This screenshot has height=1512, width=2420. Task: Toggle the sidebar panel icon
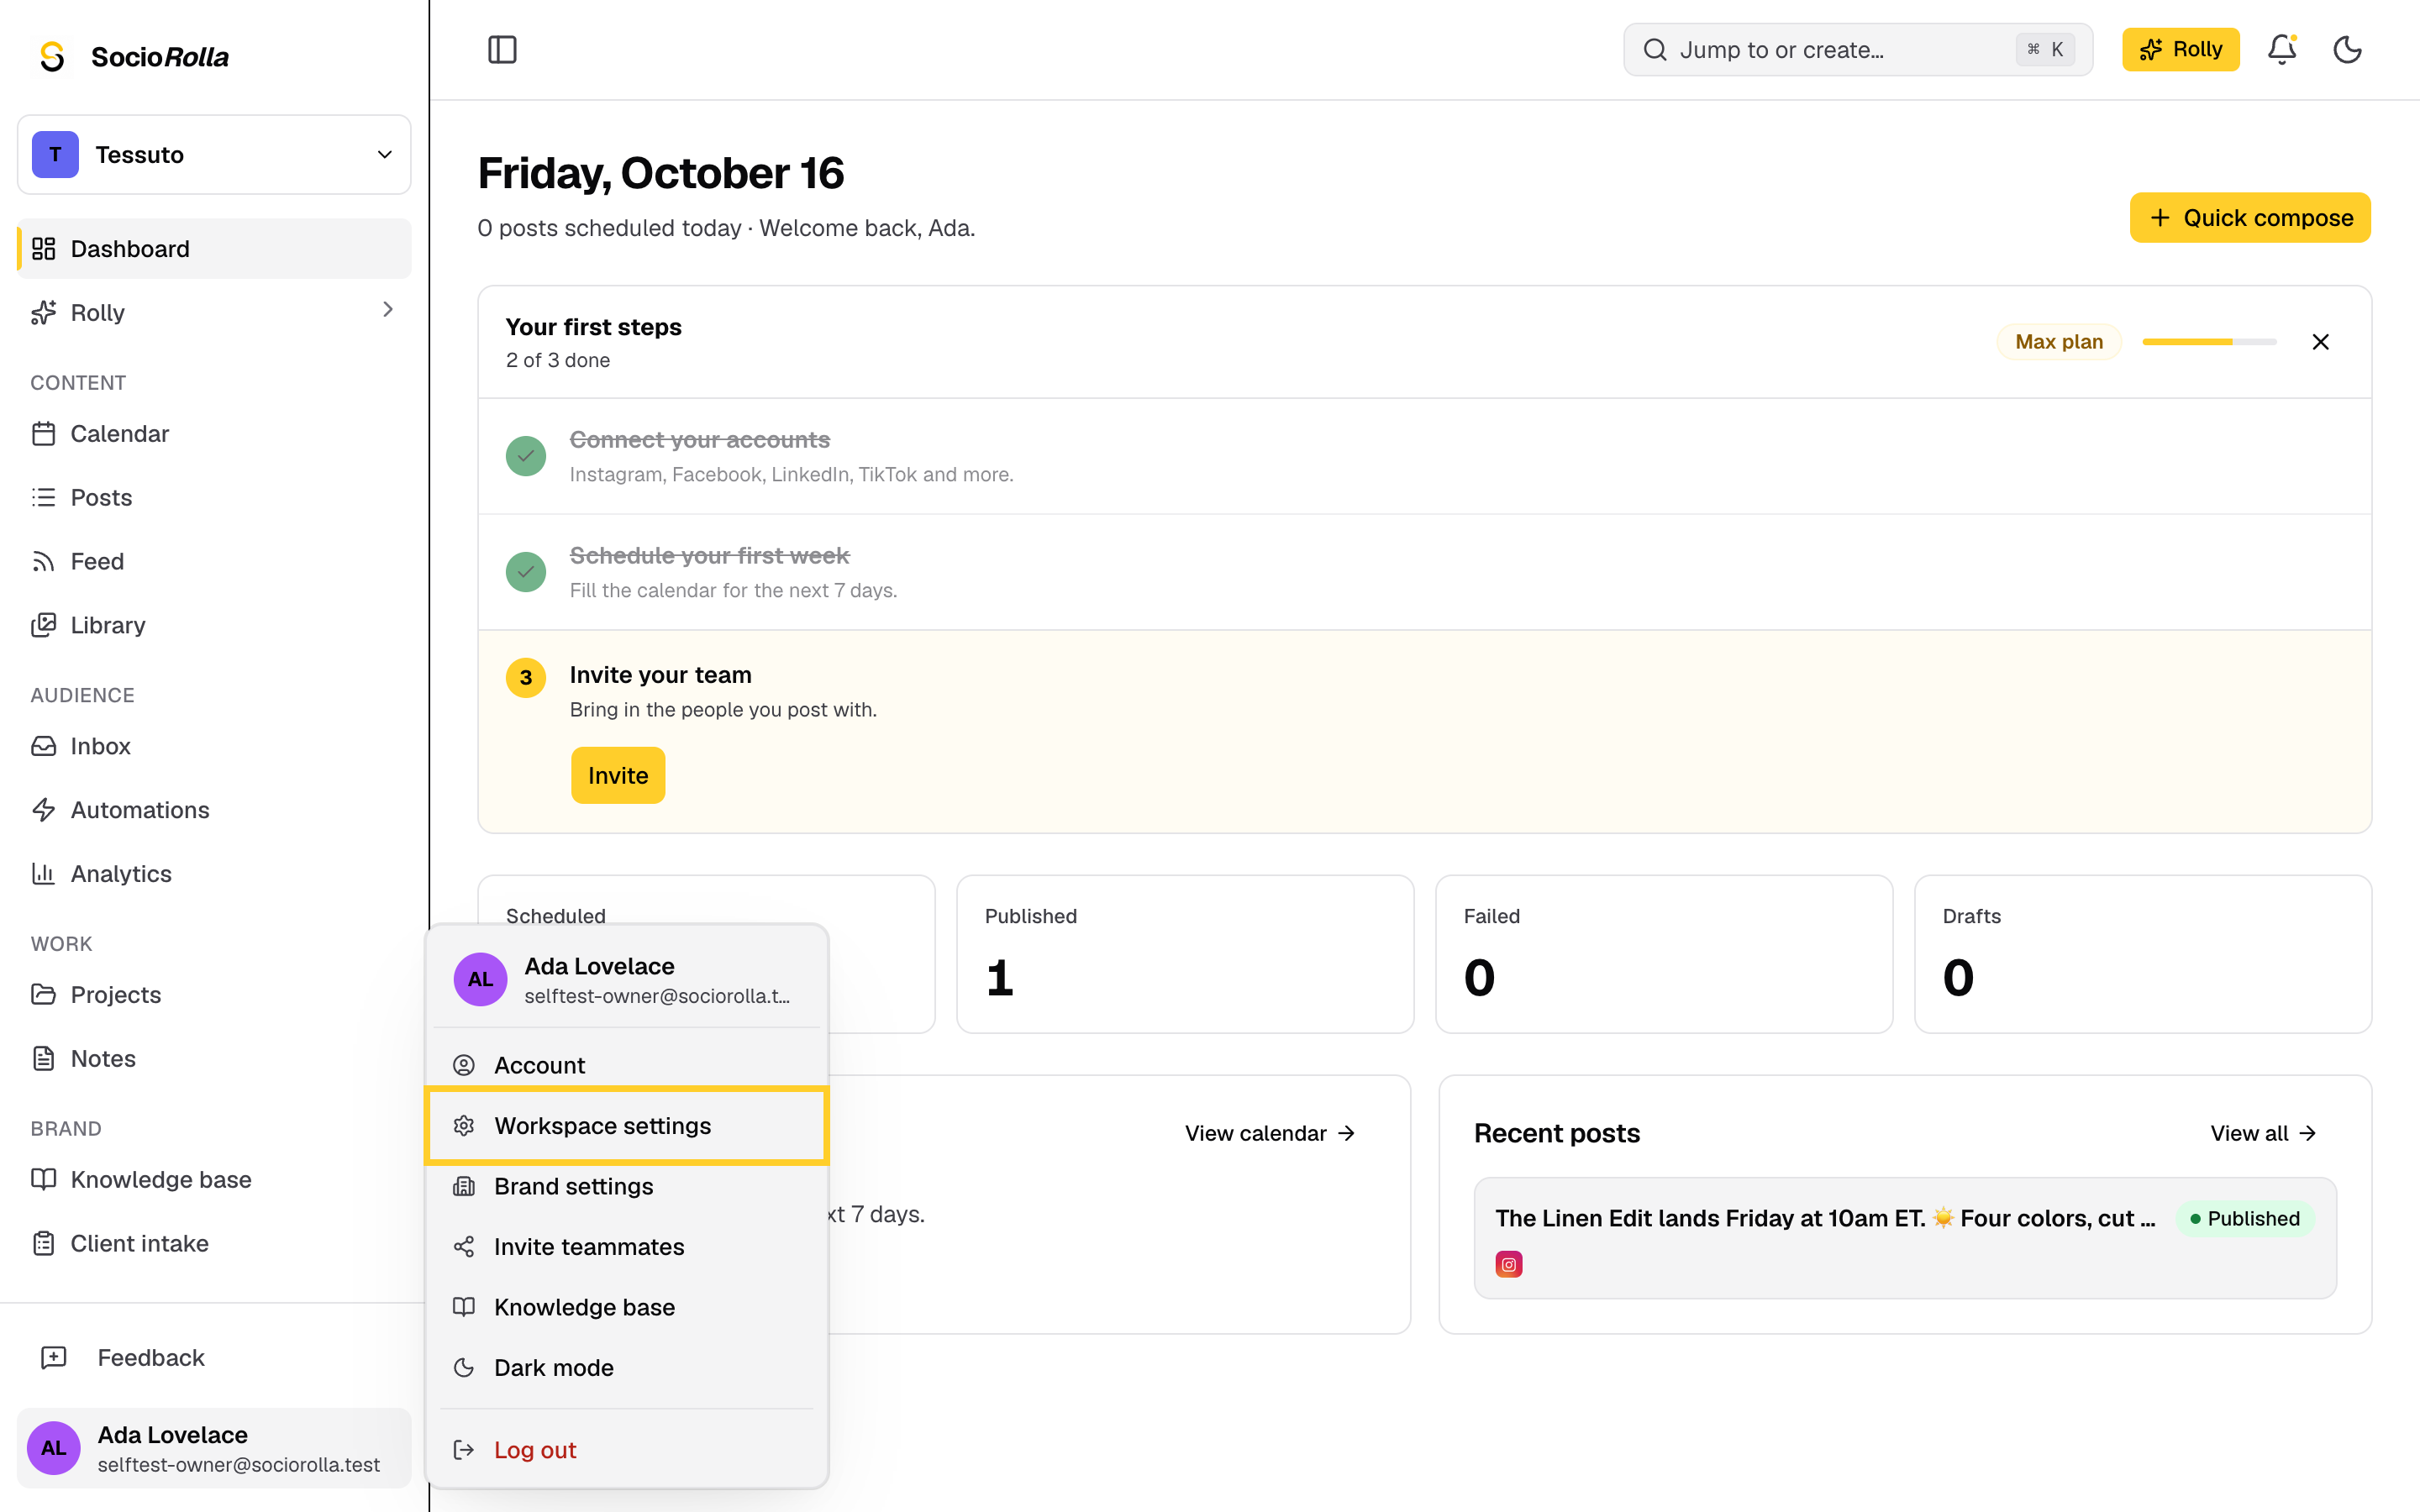(x=502, y=49)
